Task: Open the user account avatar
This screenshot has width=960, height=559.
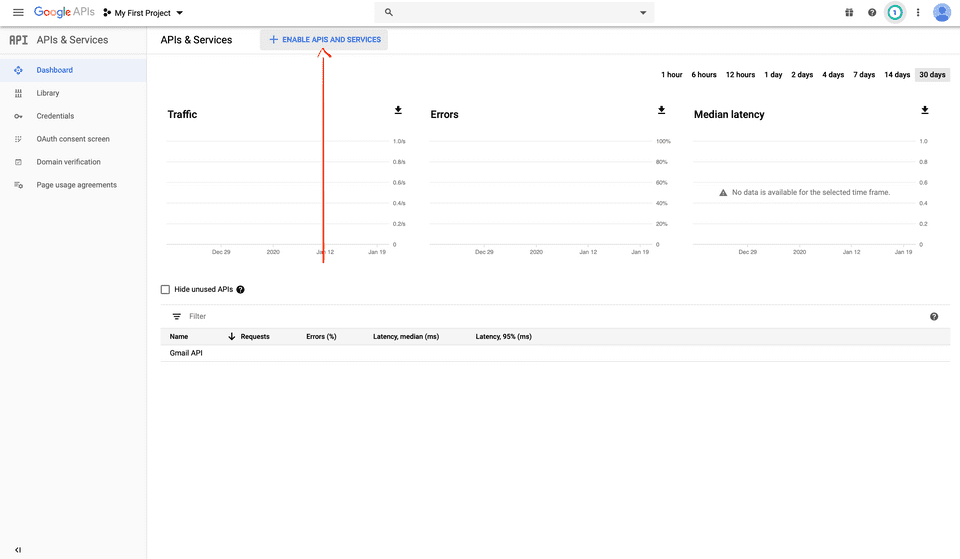Action: pos(941,12)
